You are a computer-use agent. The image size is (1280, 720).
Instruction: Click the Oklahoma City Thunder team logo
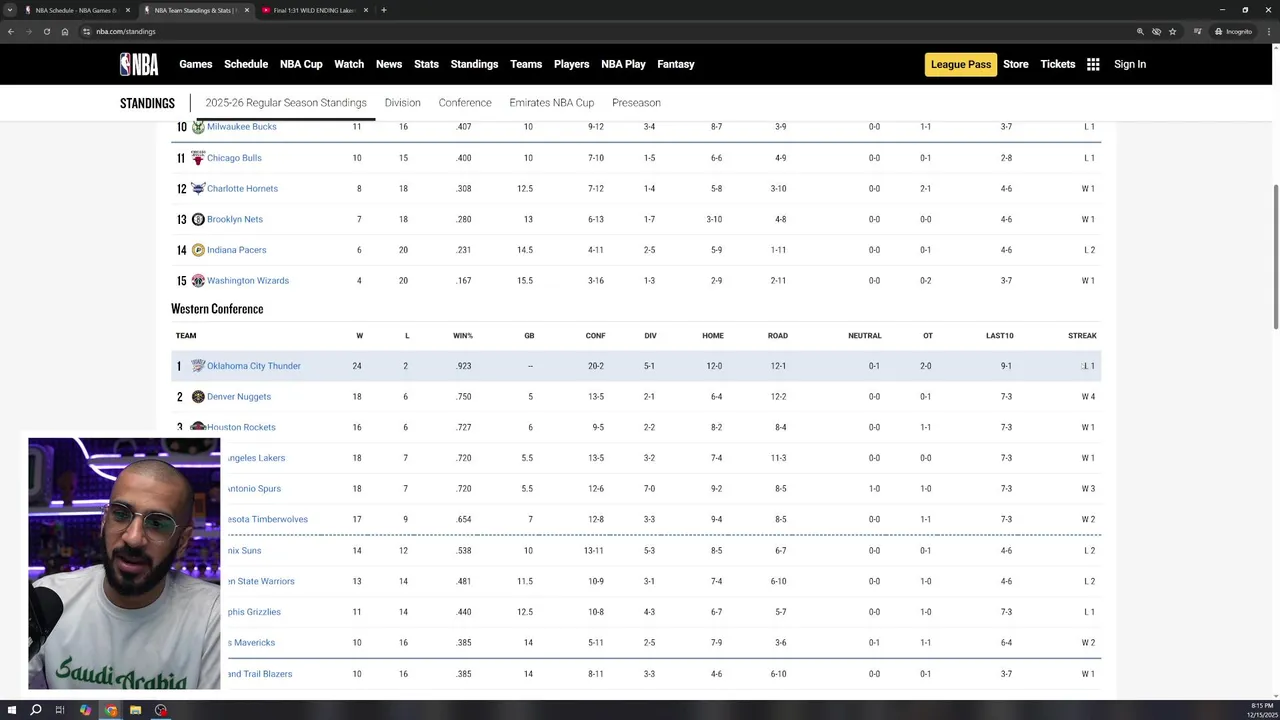tap(198, 366)
